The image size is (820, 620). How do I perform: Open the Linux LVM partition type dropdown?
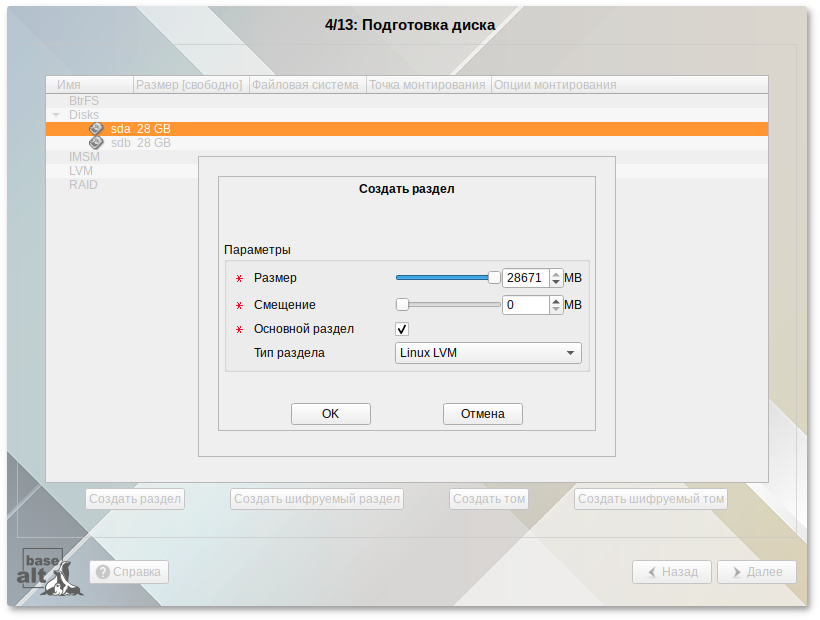pyautogui.click(x=569, y=352)
